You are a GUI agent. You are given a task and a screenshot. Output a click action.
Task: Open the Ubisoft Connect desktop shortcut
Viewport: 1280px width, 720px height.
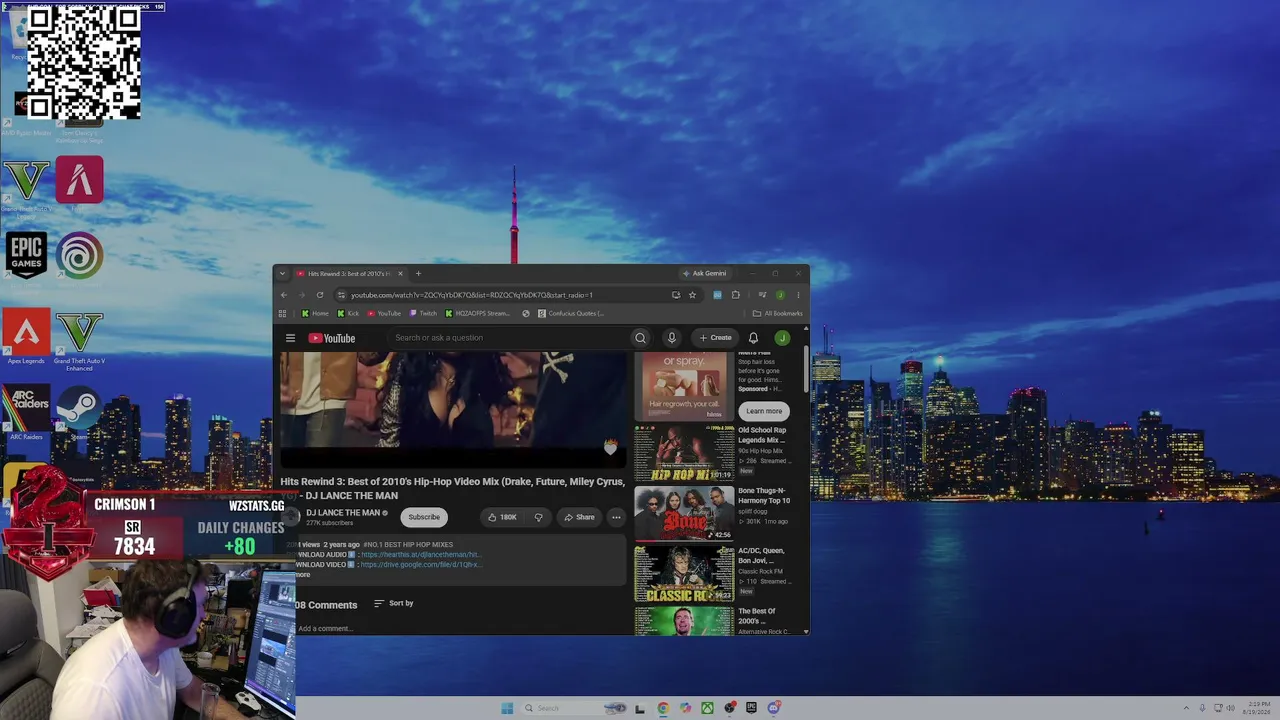79,256
